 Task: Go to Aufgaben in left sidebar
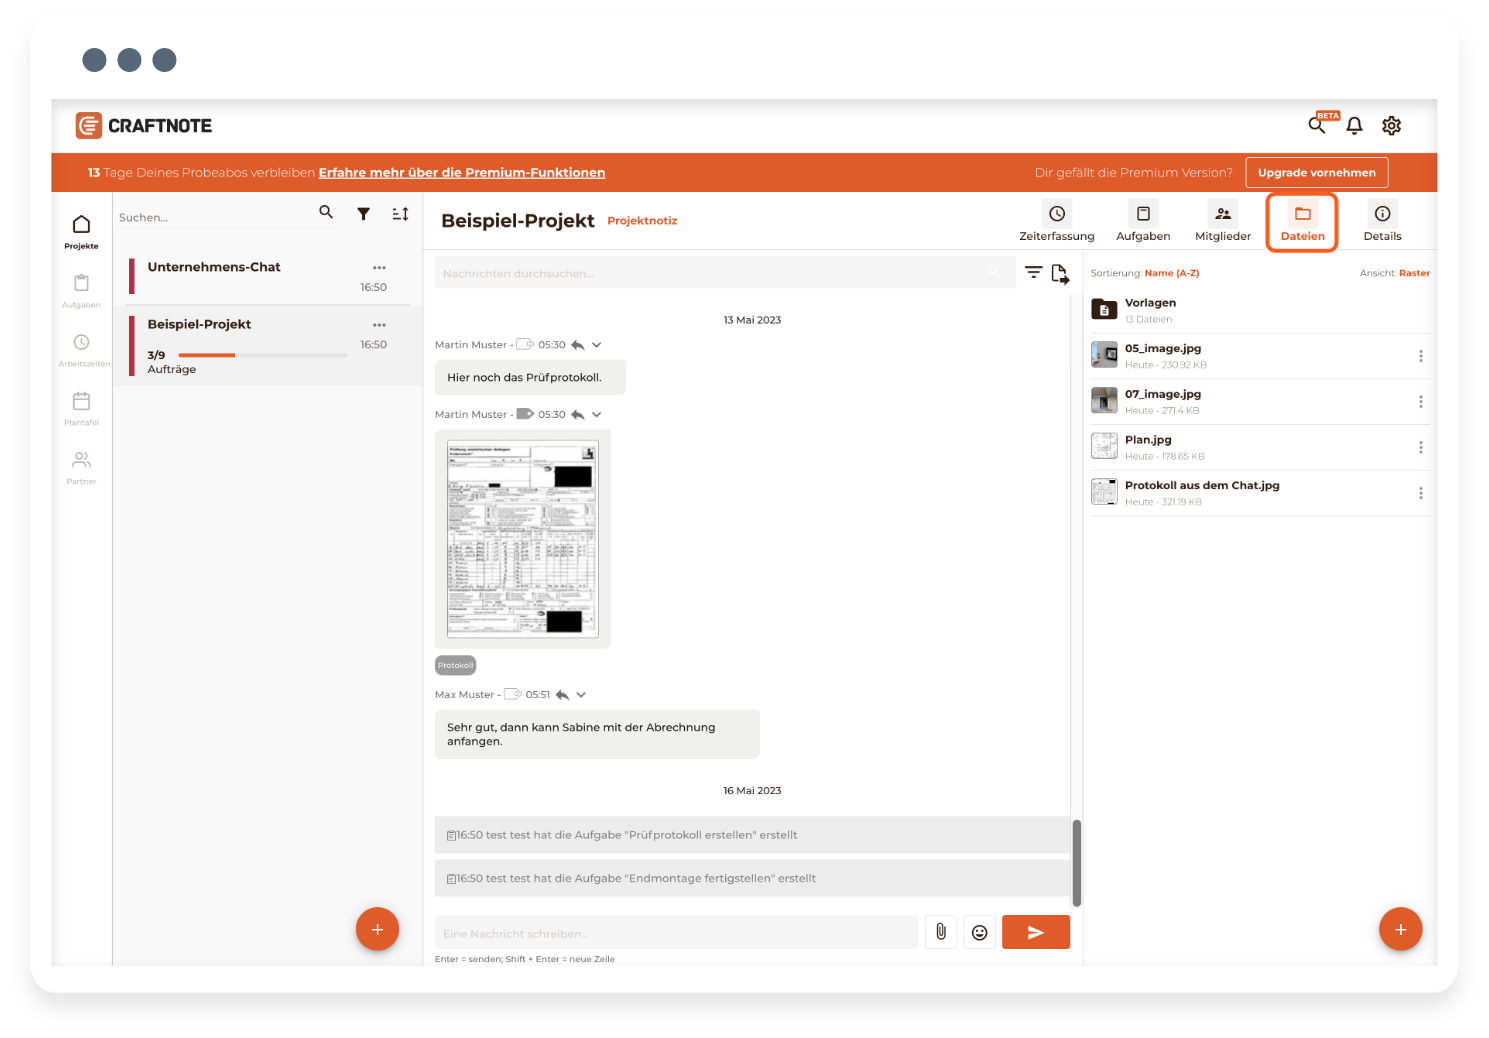(x=82, y=290)
